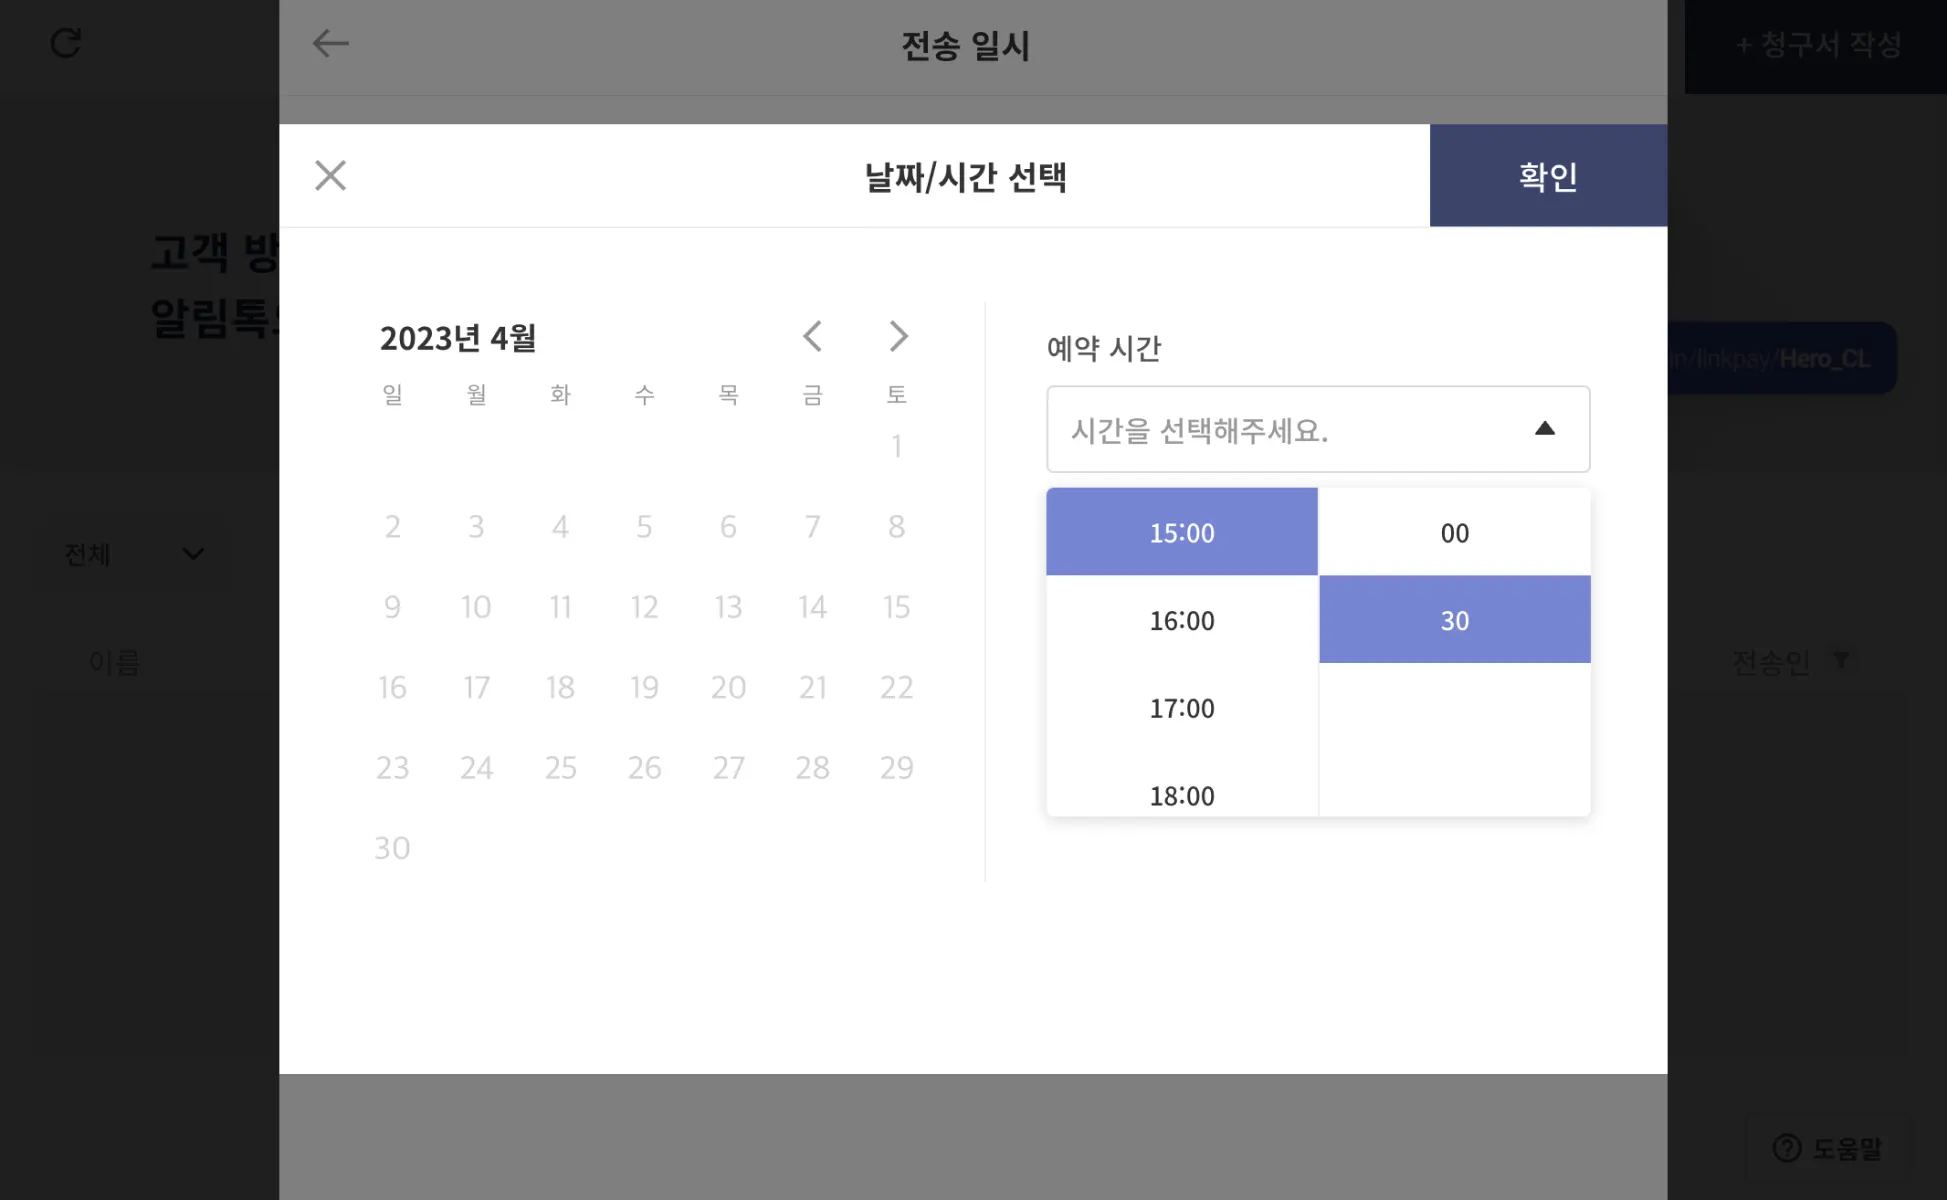Click the + 청구서 작성 button
The image size is (1947, 1200).
pos(1816,45)
